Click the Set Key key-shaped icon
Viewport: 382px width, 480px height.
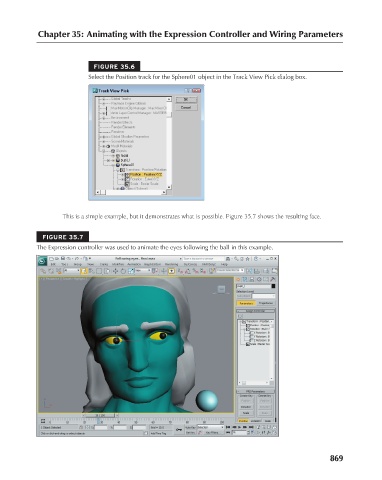(x=179, y=430)
